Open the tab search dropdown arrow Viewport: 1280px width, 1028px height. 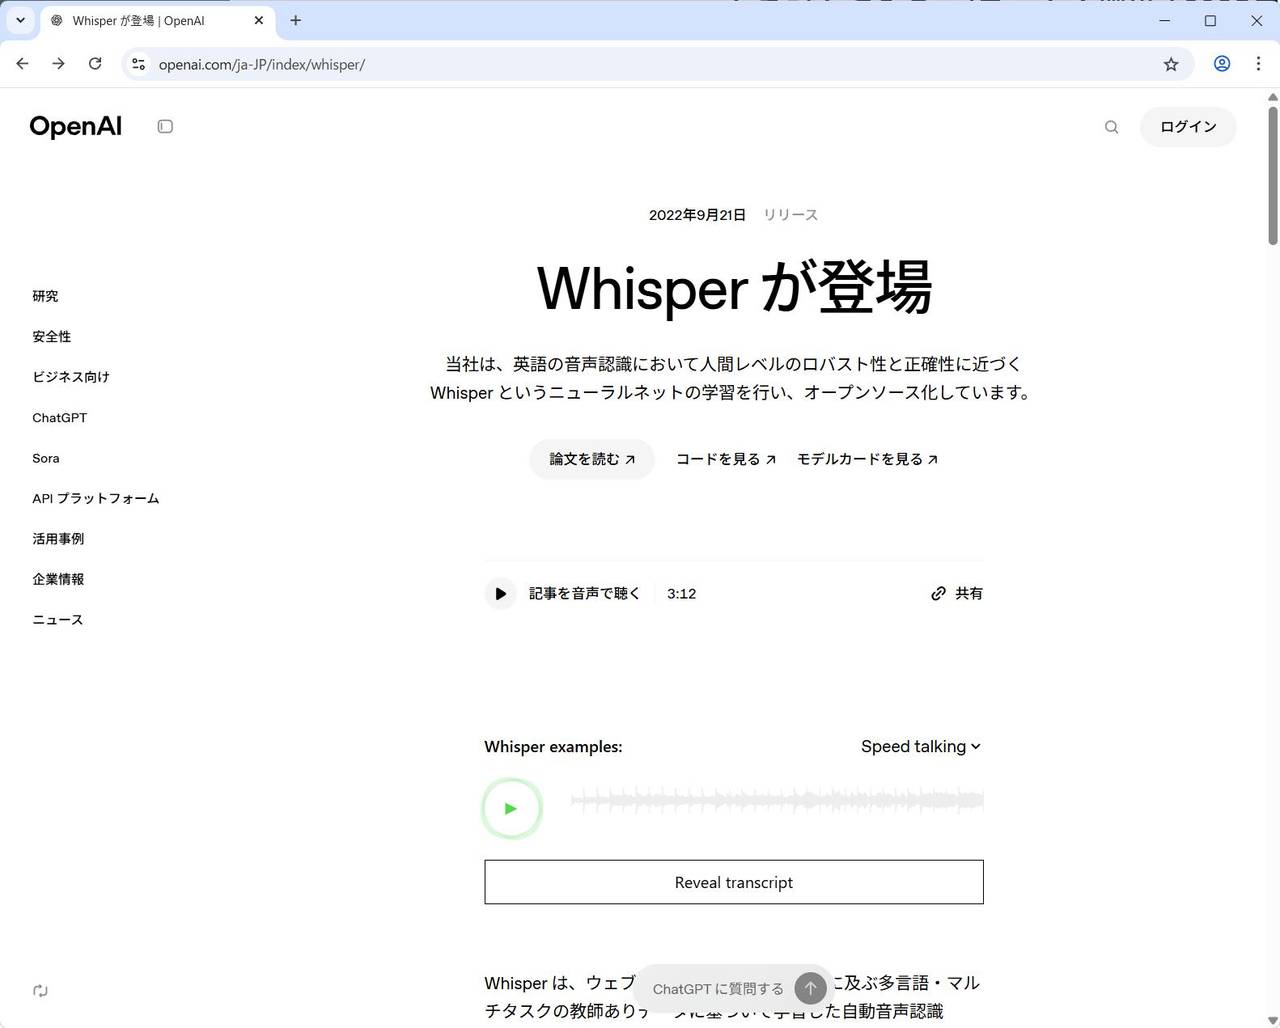point(20,20)
